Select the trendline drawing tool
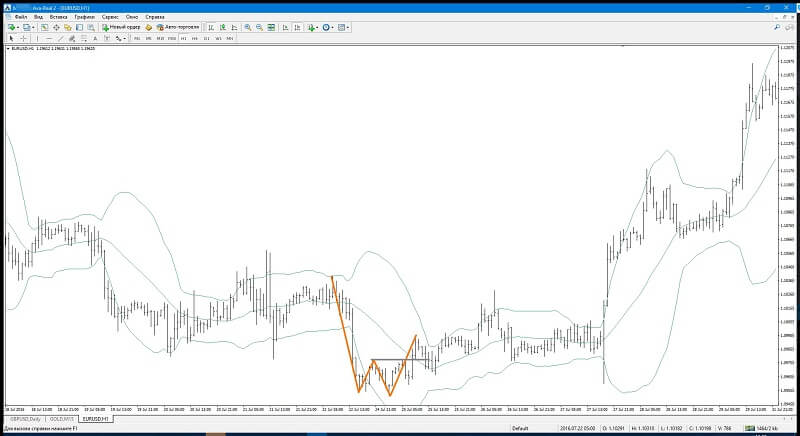800x436 pixels. point(60,38)
